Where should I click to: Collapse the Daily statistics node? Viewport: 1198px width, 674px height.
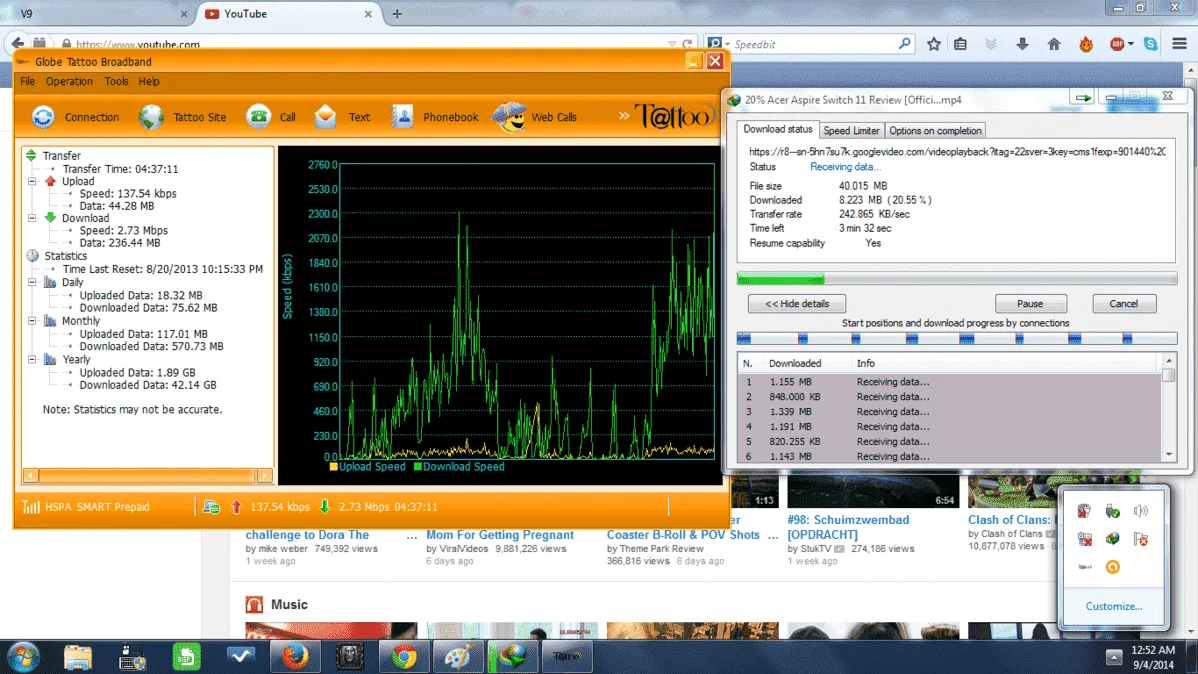click(32, 282)
